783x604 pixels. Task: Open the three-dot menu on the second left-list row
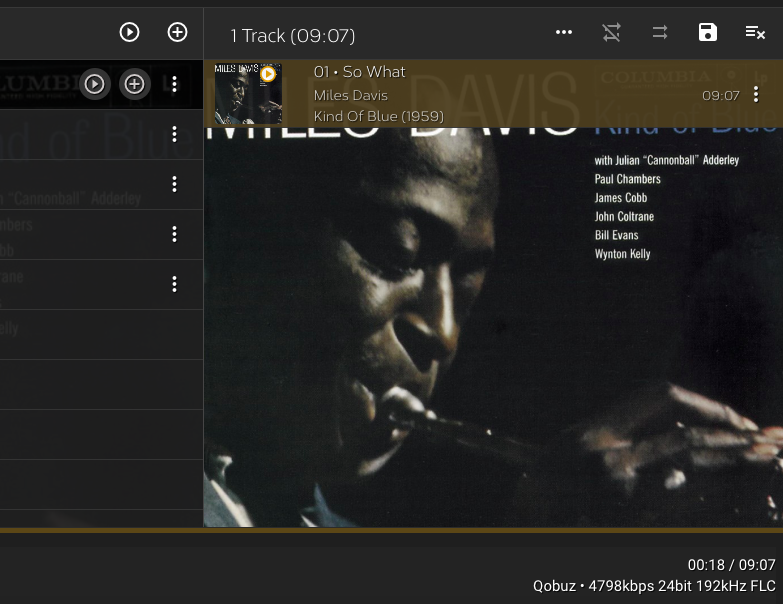point(174,134)
